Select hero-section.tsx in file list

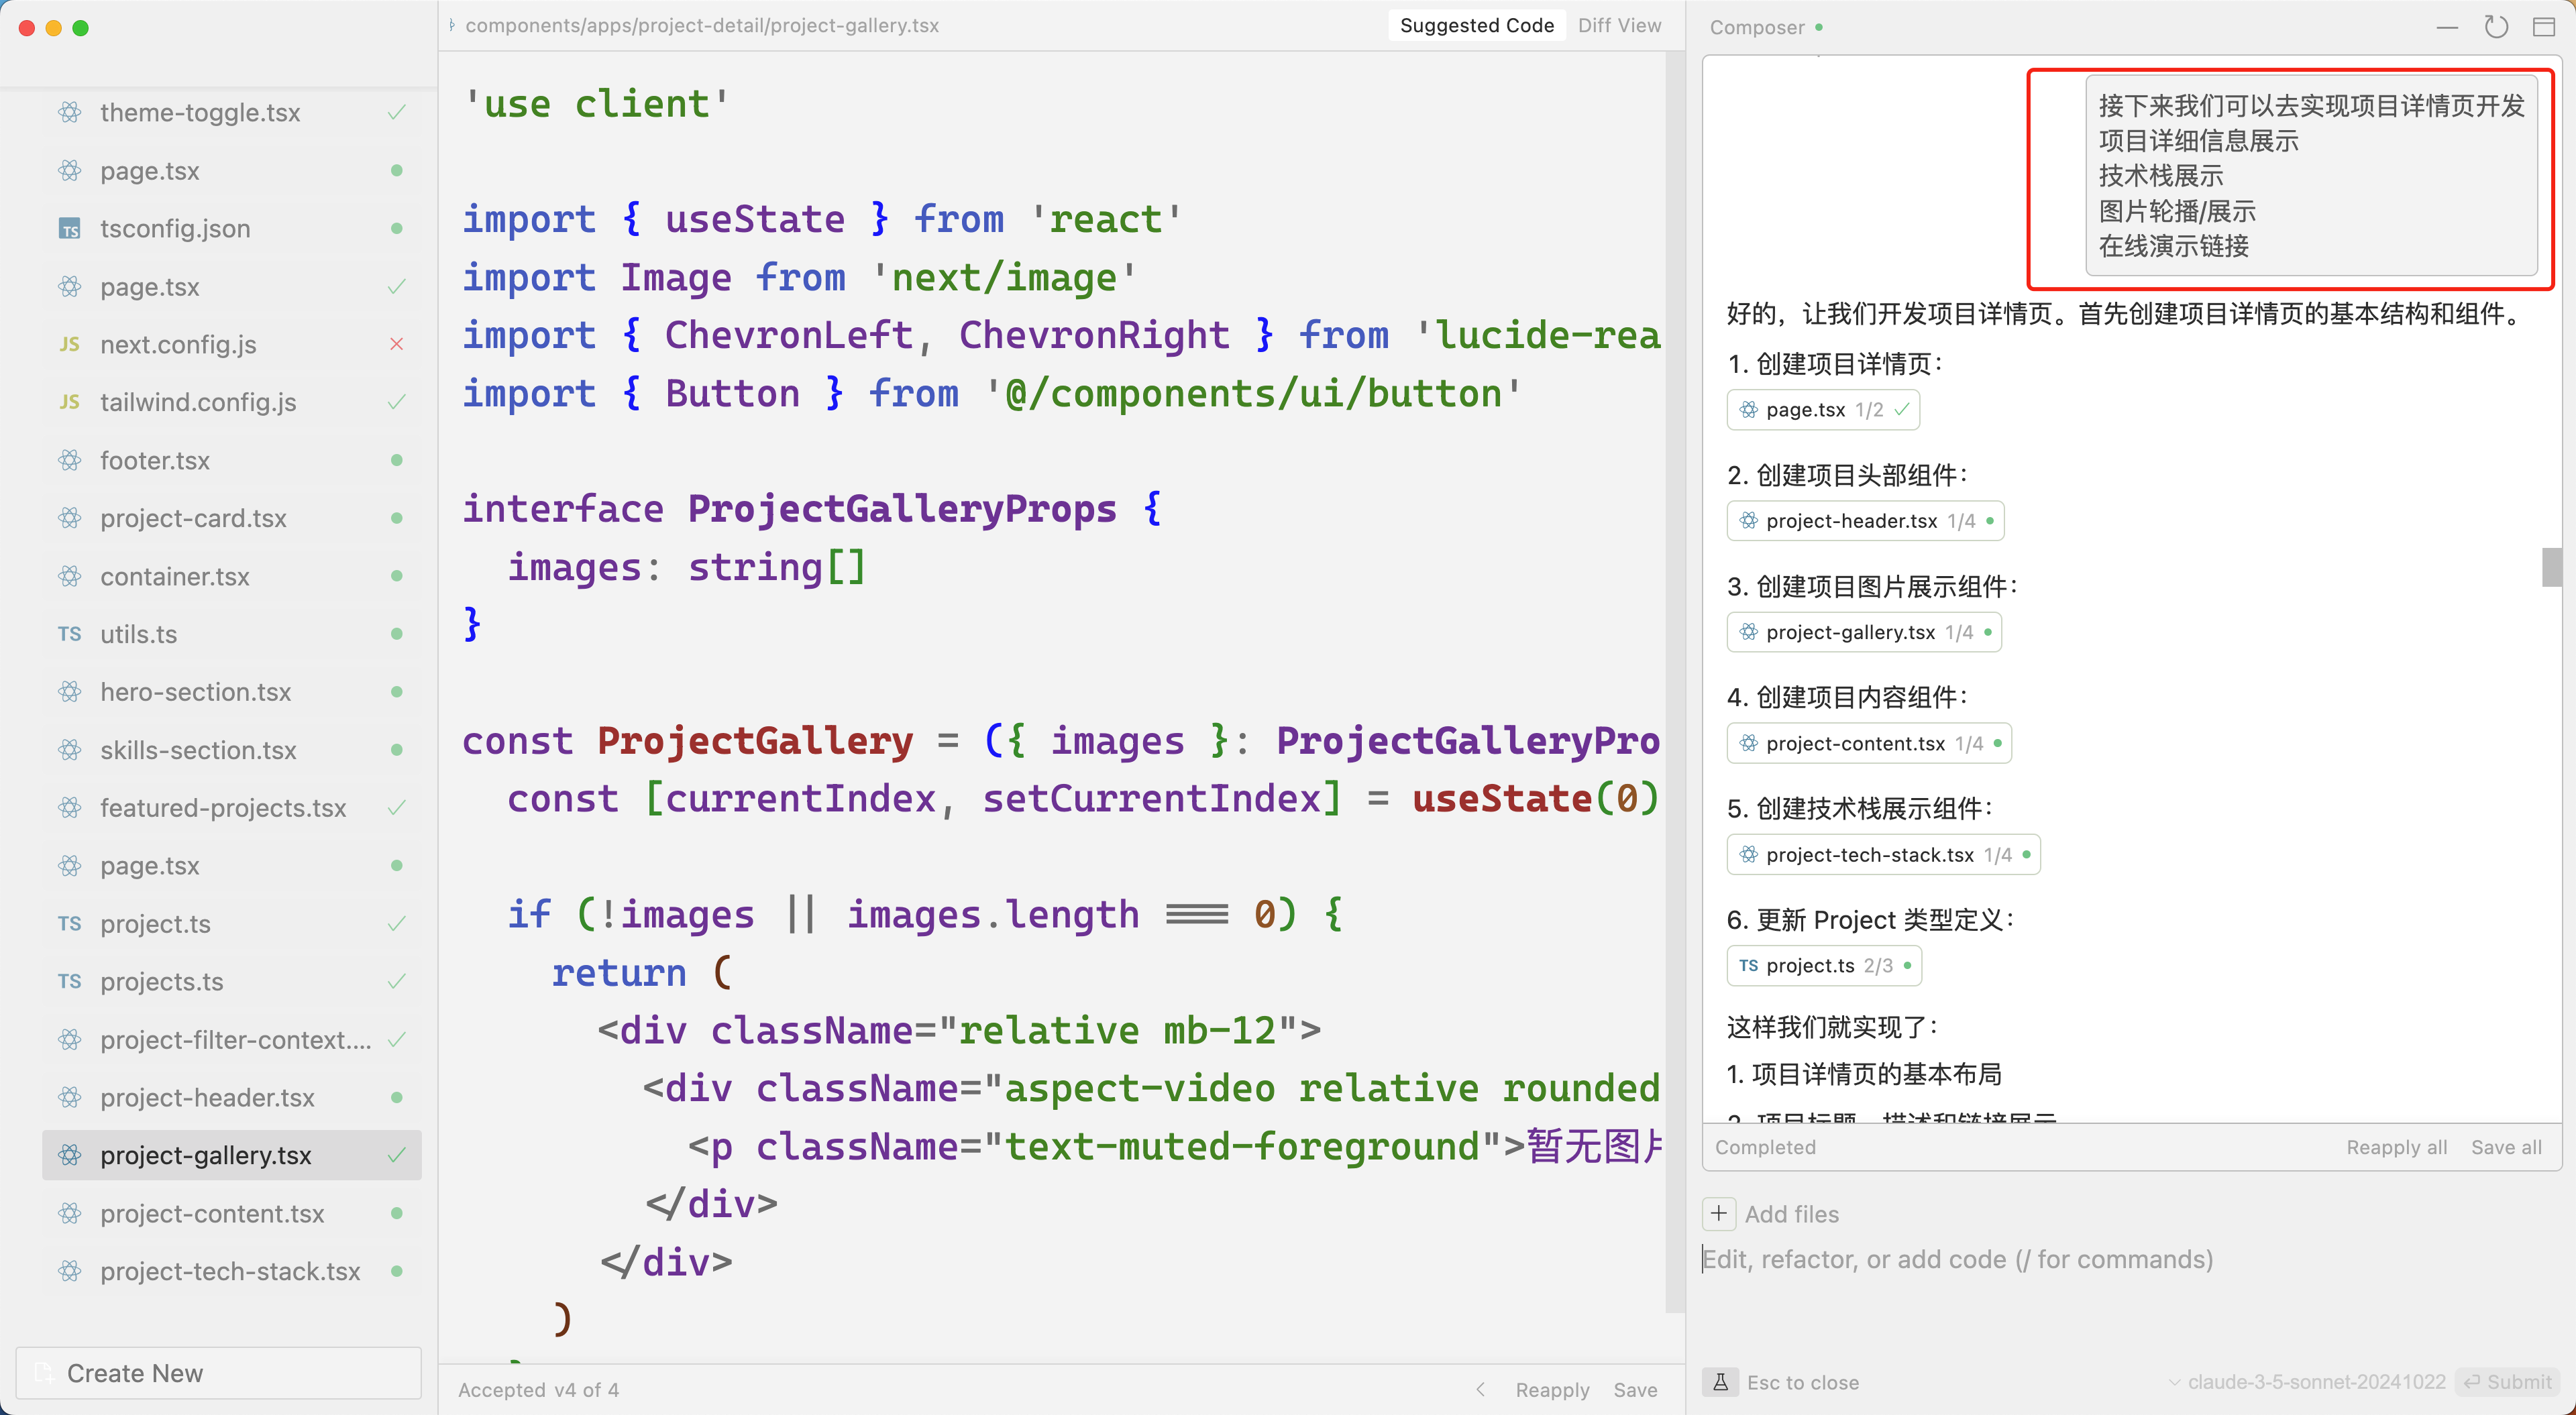[231, 692]
